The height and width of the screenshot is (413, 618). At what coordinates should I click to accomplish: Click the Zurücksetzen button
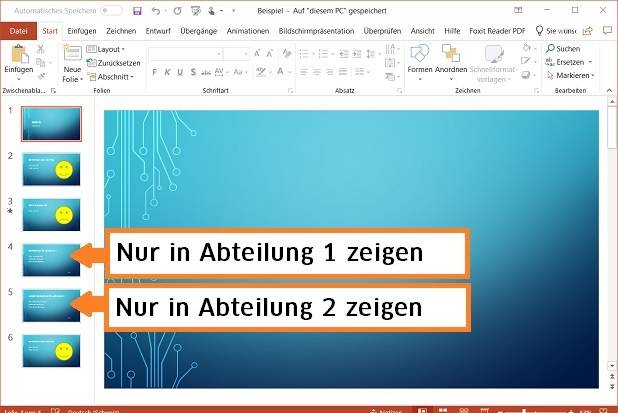tap(114, 63)
